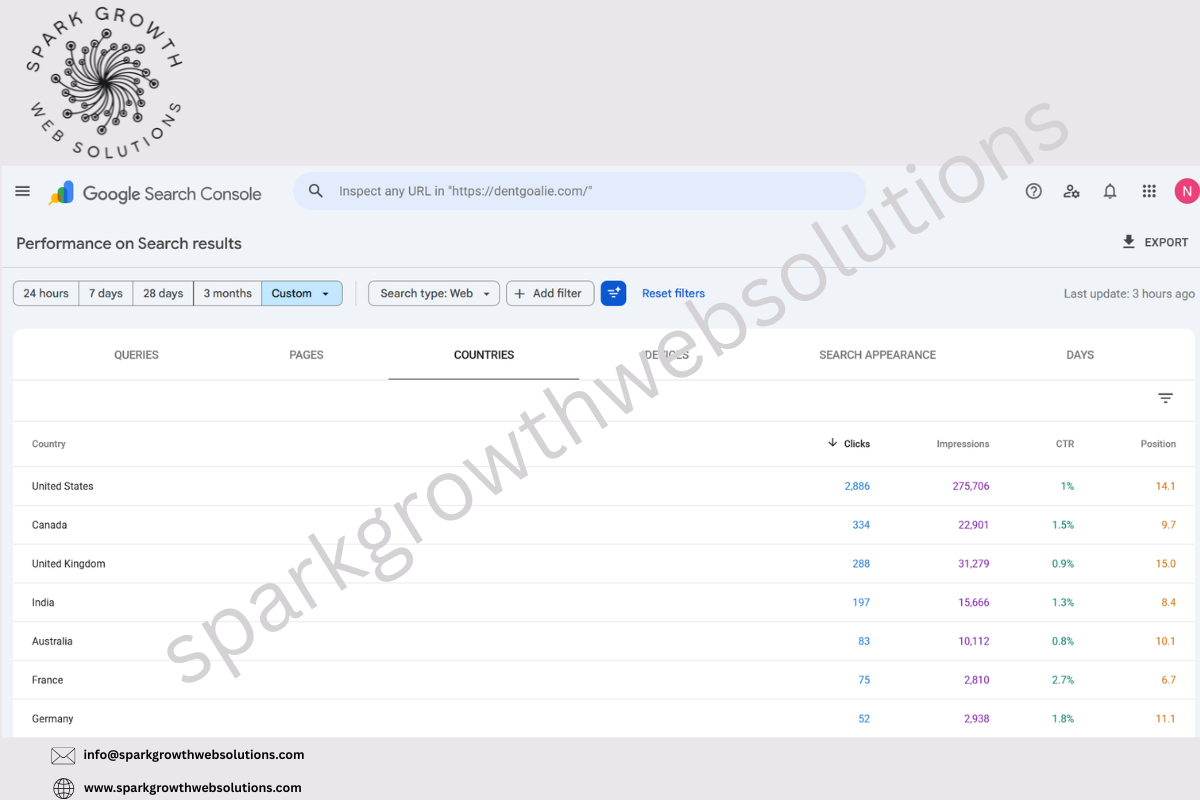This screenshot has width=1200, height=800.
Task: Select the Germany row
Action: click(604, 719)
